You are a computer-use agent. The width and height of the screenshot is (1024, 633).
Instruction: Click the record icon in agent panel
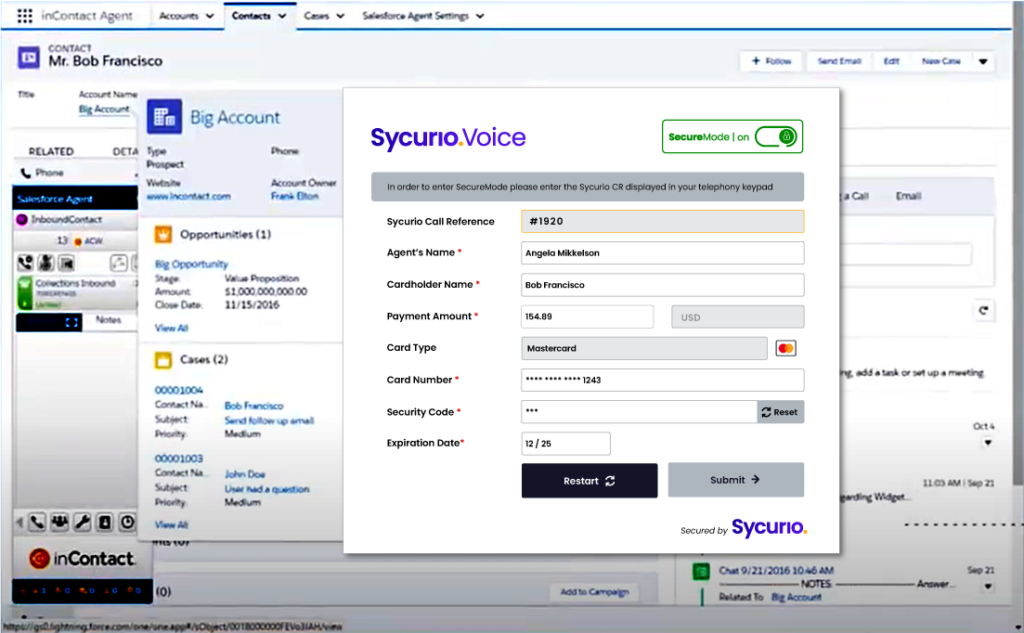pyautogui.click(x=66, y=263)
